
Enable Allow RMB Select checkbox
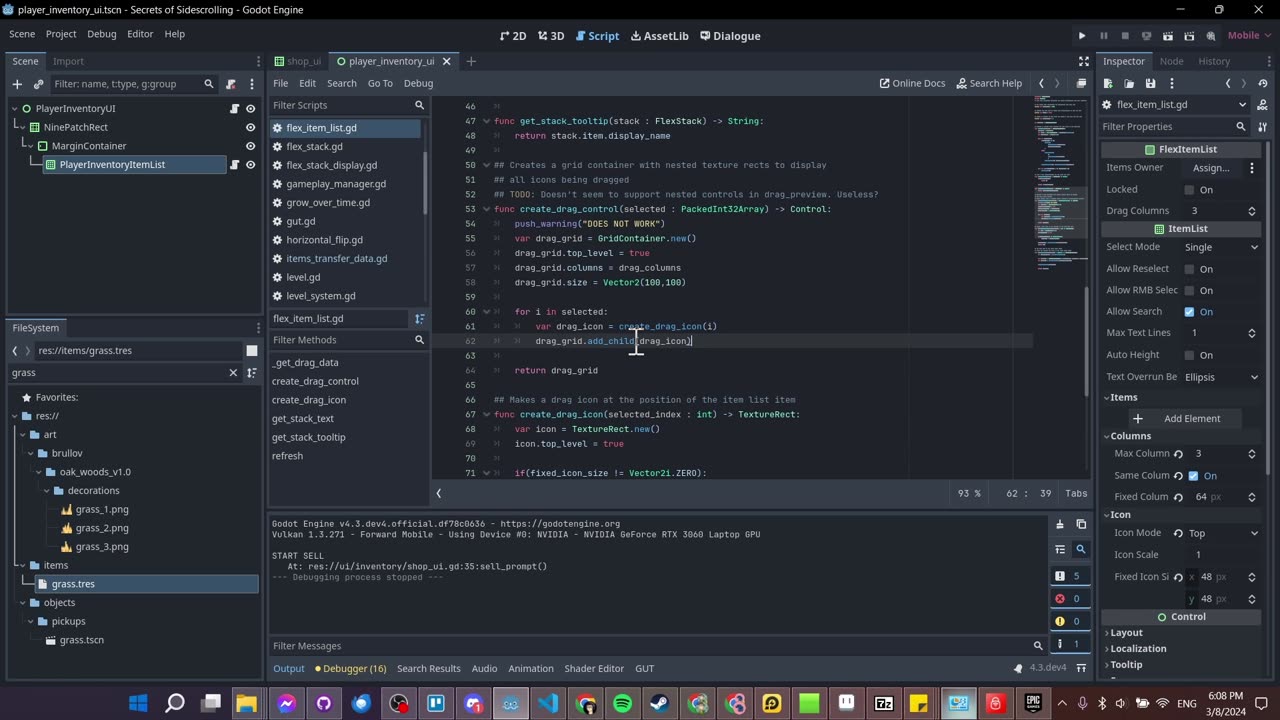1189,291
